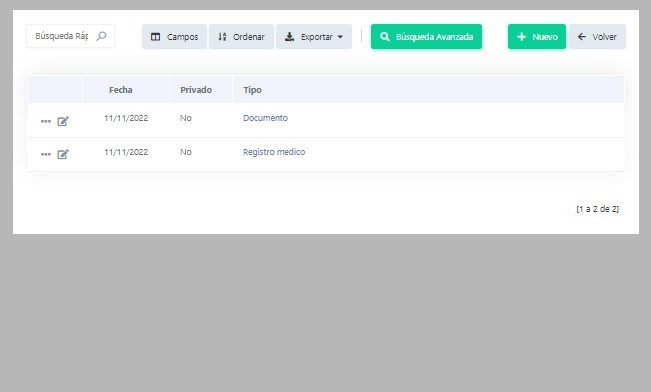The width and height of the screenshot is (651, 392).
Task: Open the Ordenar sort options
Action: pyautogui.click(x=241, y=37)
